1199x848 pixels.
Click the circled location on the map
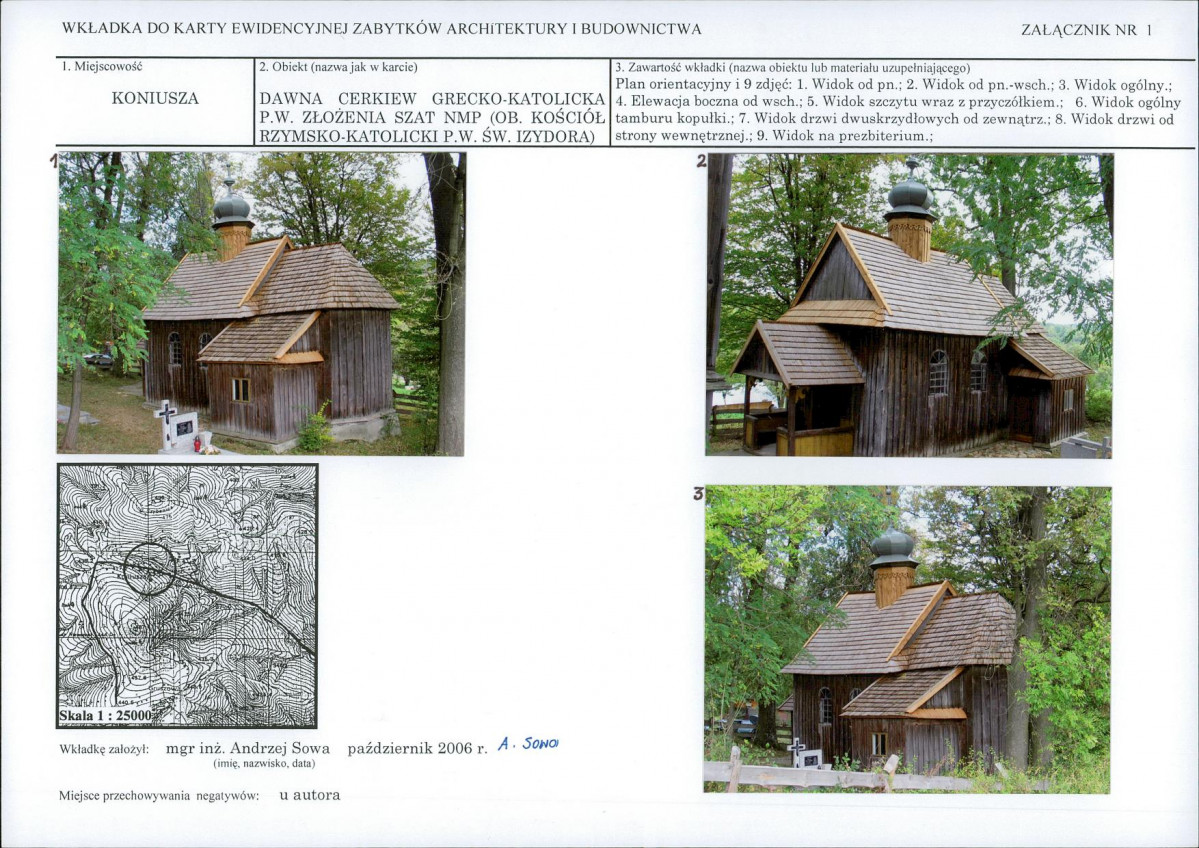coord(150,569)
